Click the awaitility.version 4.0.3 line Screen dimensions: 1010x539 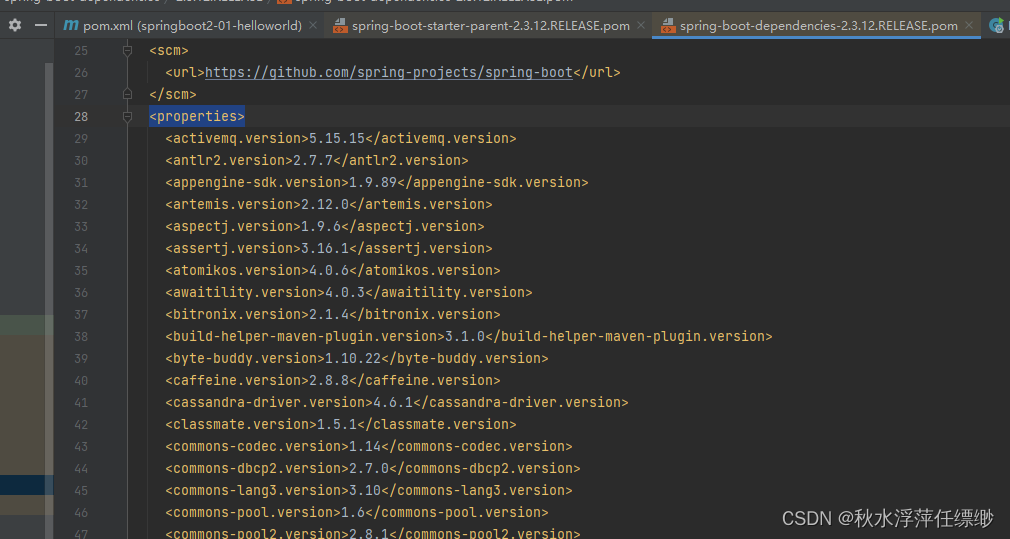(x=348, y=292)
